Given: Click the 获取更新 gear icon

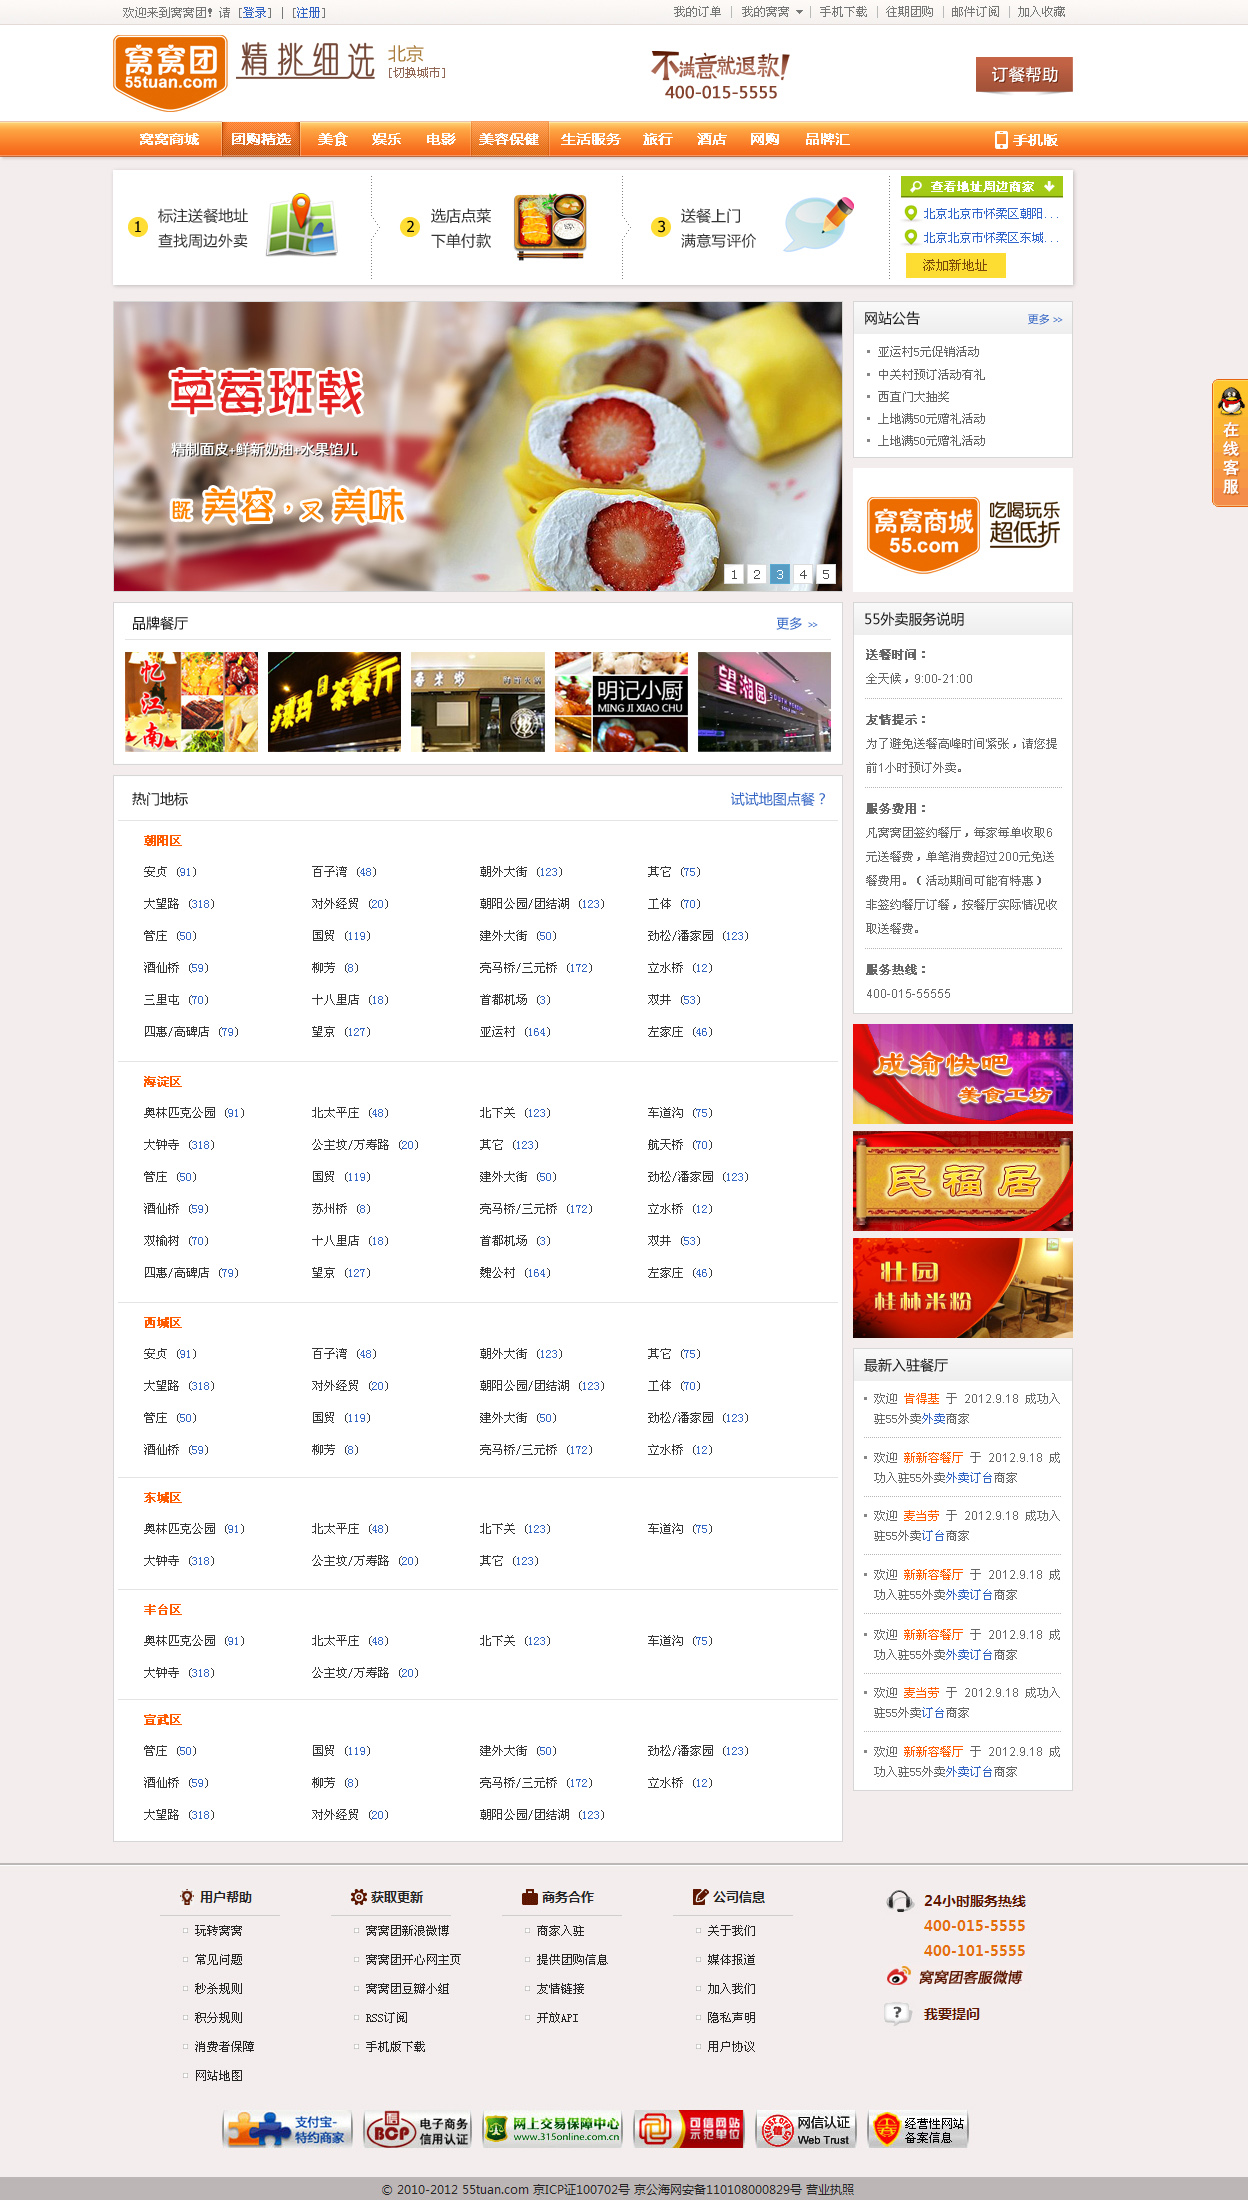Looking at the screenshot, I should tap(359, 1897).
